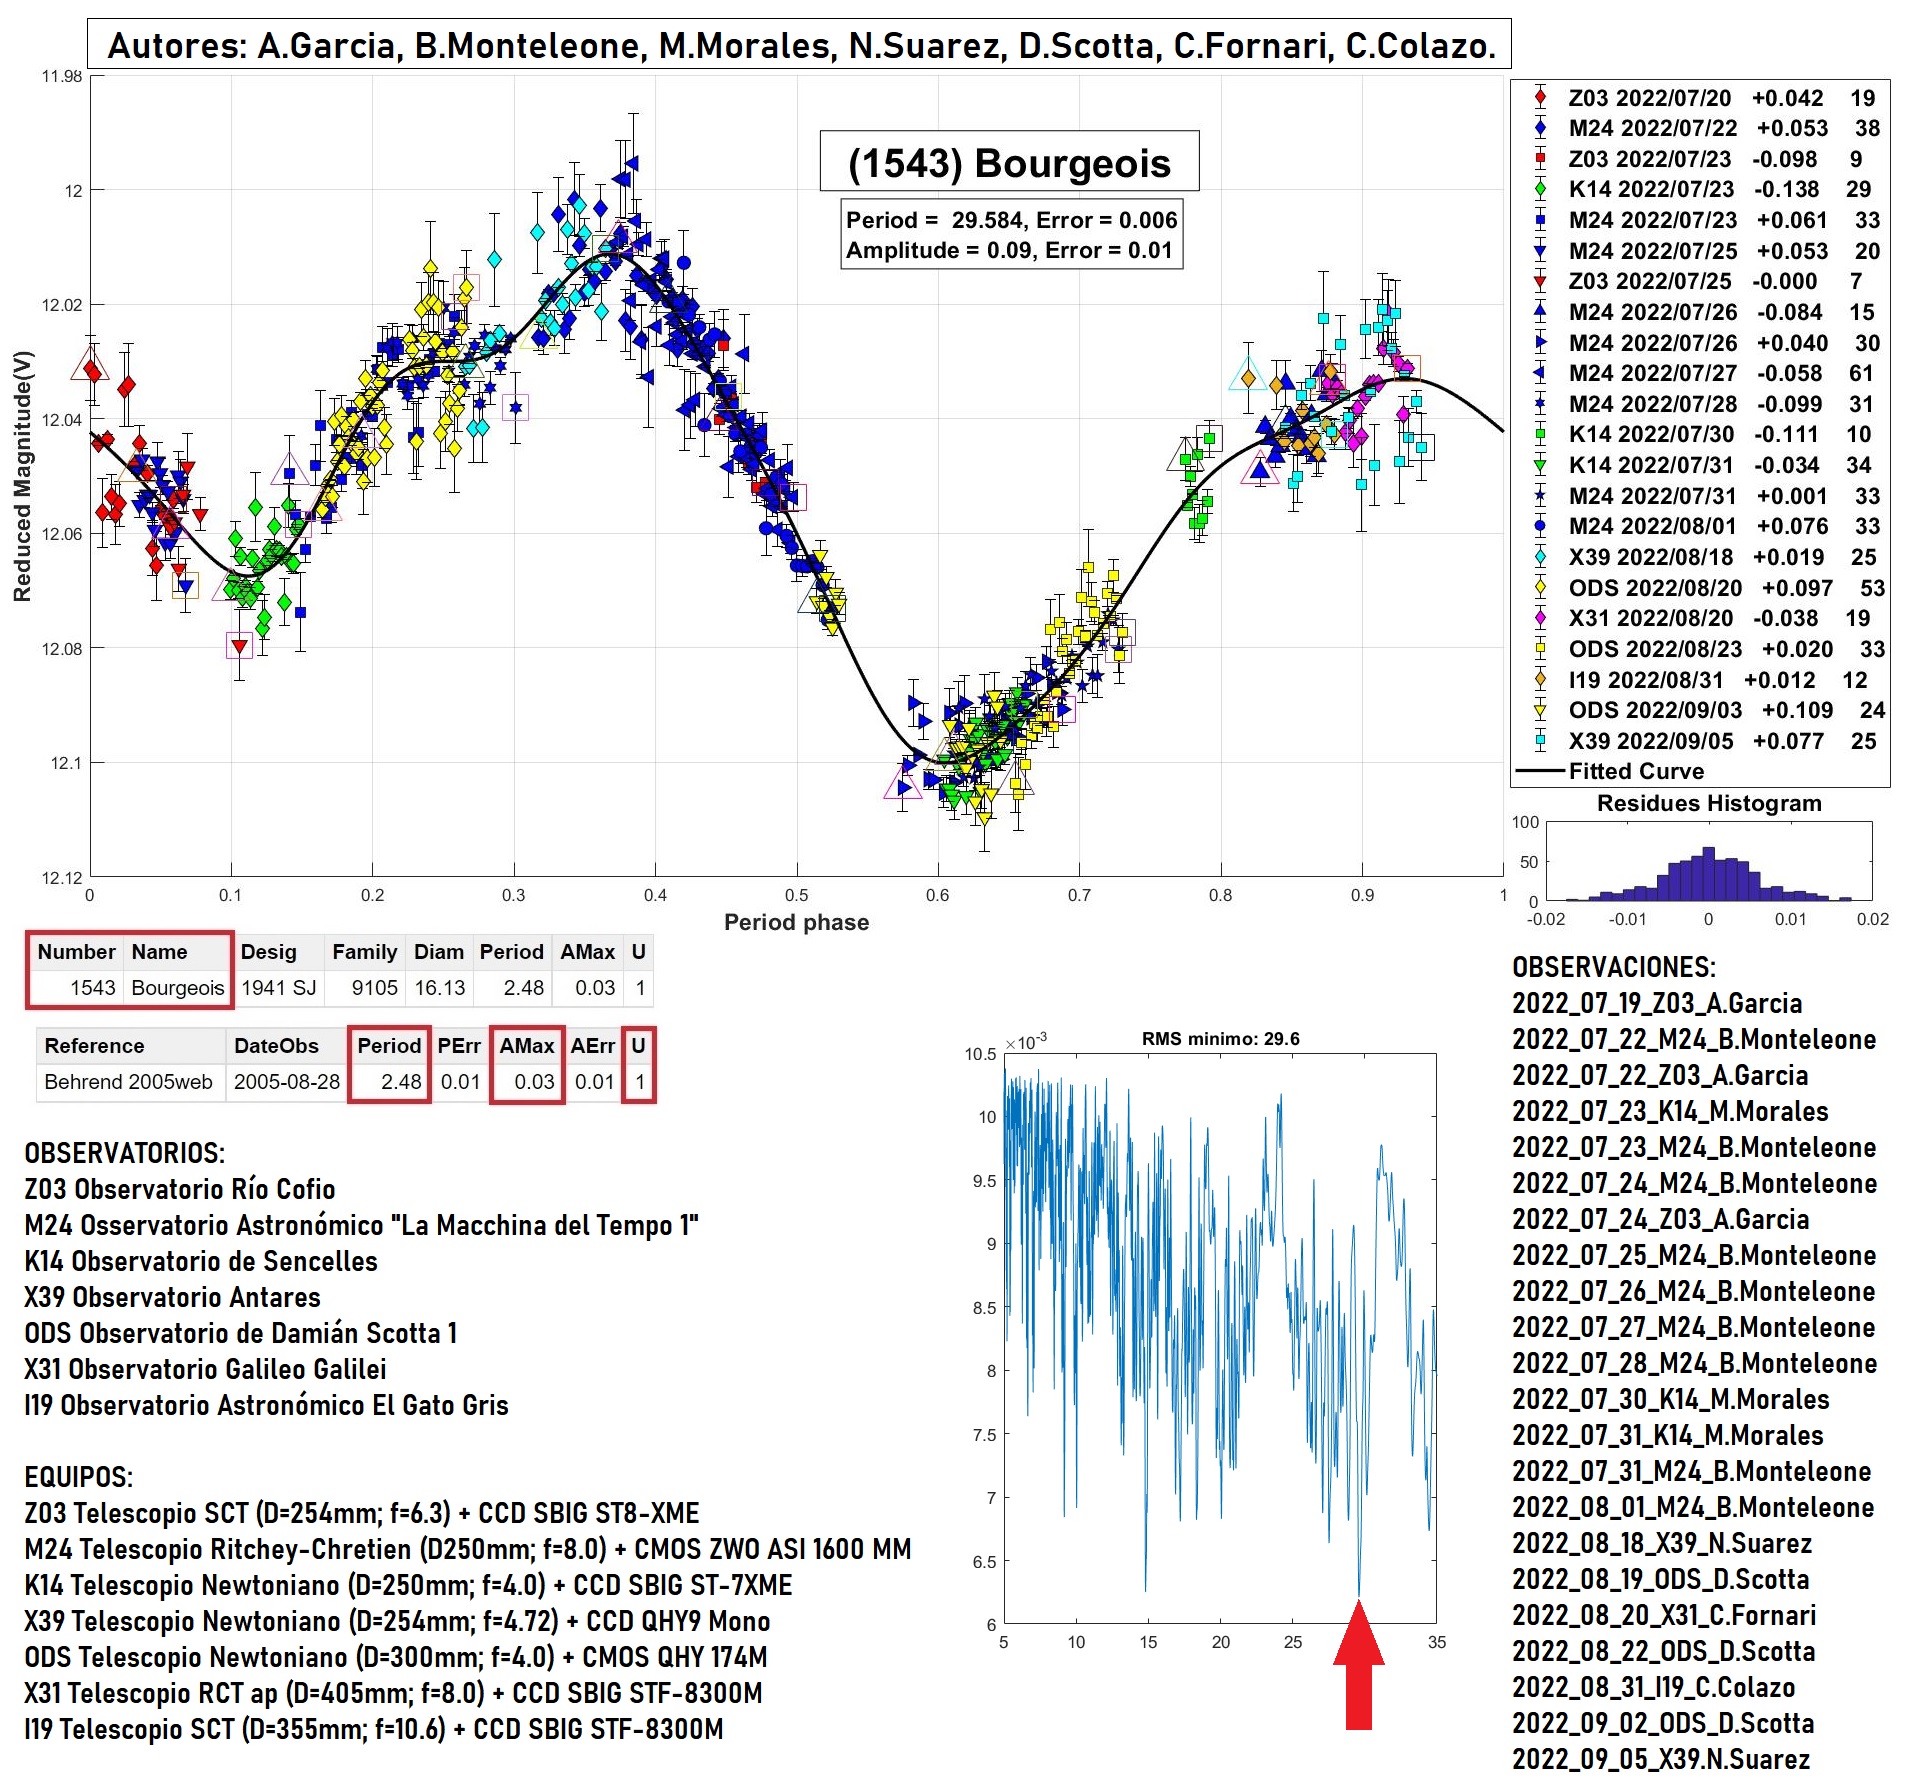Select 'X31 Observatorio Galileo Galilei'
Screen dimensions: 1922x1789
click(x=206, y=1369)
